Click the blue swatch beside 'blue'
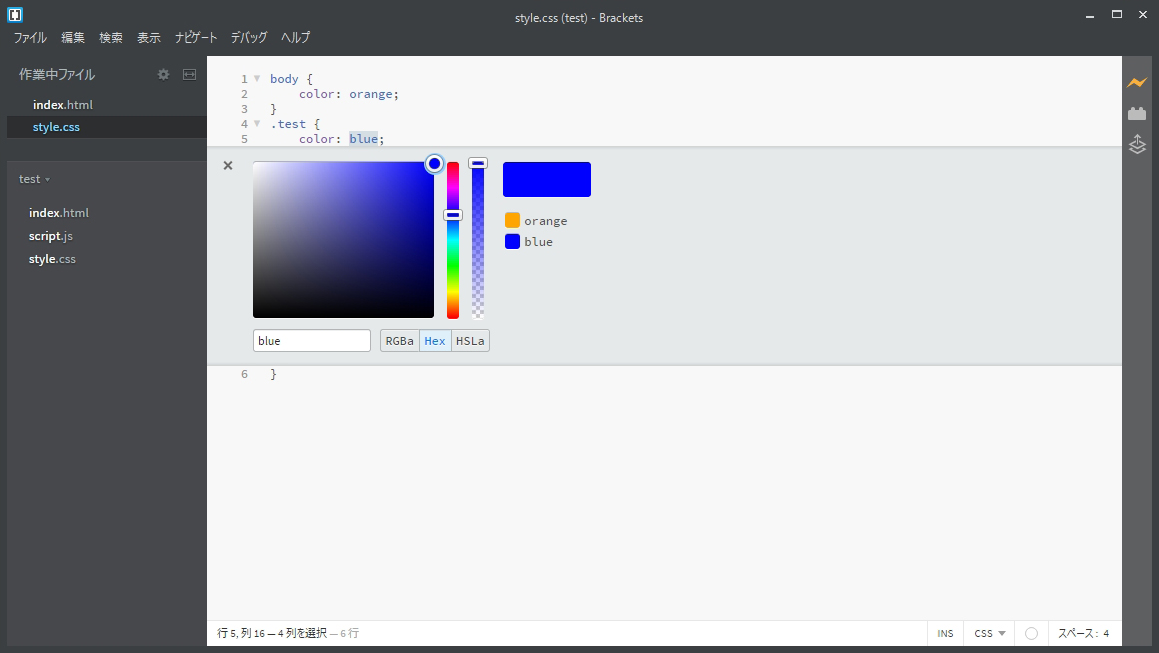This screenshot has width=1159, height=653. (x=512, y=241)
